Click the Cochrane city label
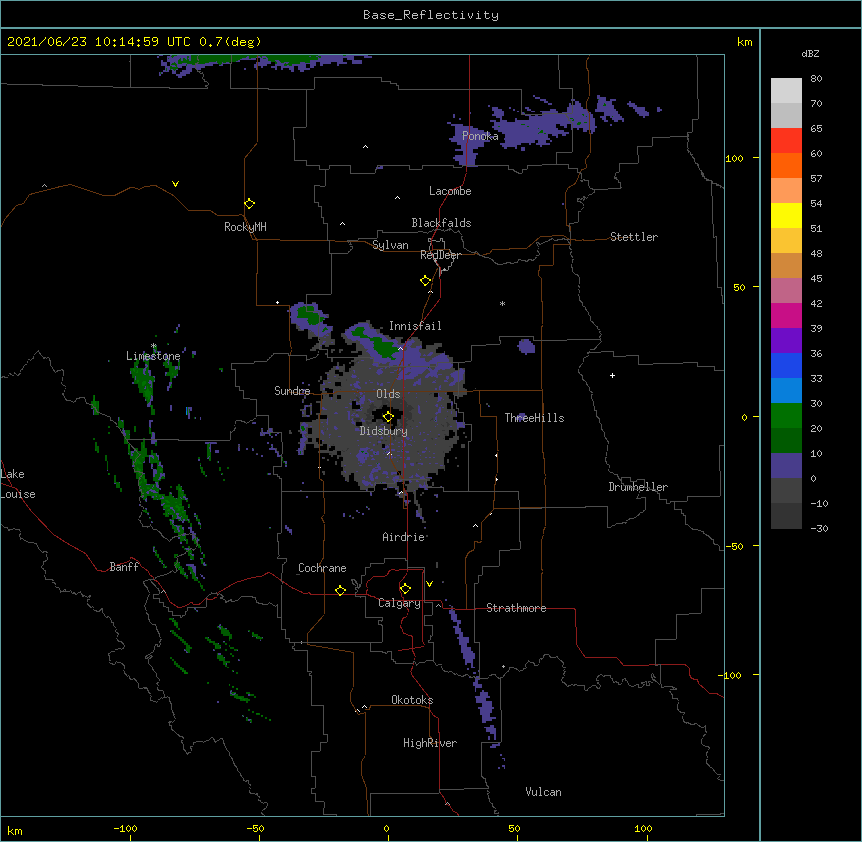Image resolution: width=862 pixels, height=842 pixels. [x=322, y=568]
